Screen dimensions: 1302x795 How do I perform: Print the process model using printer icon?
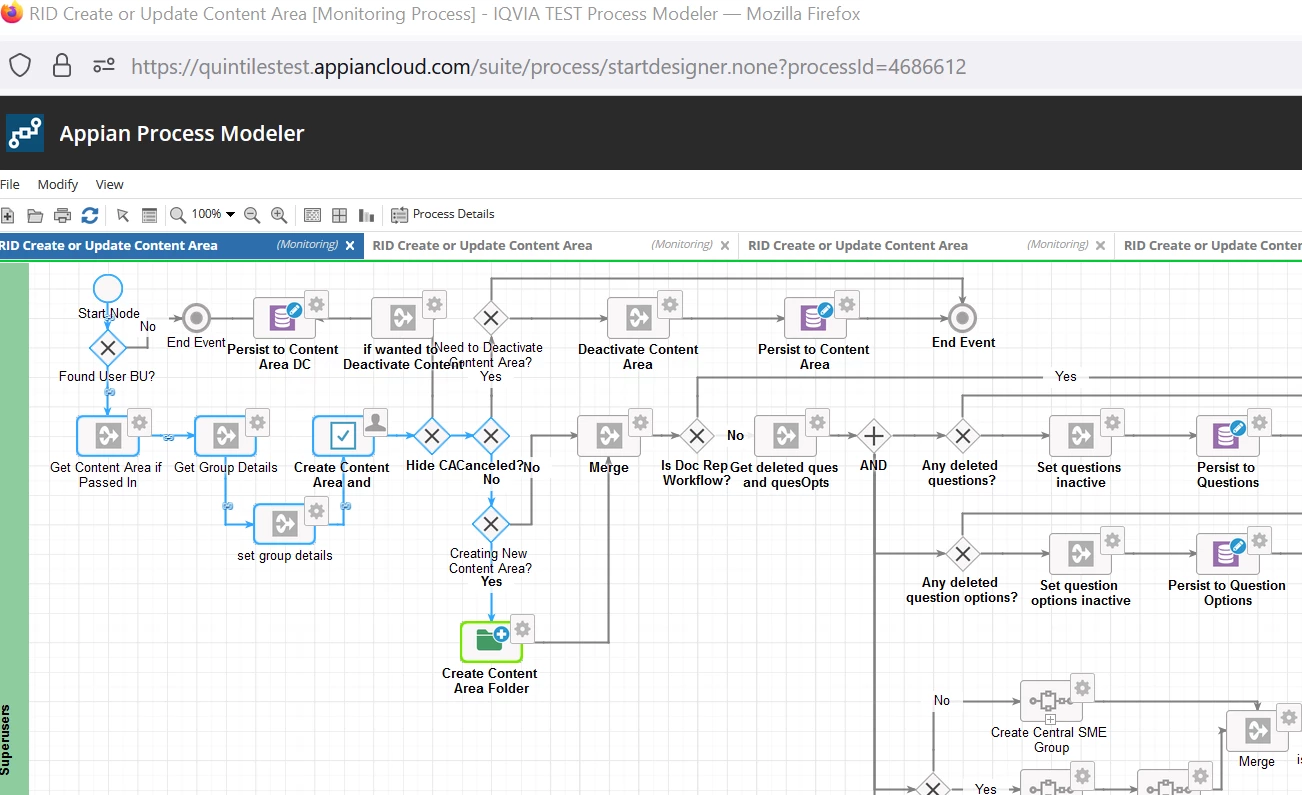pyautogui.click(x=62, y=215)
